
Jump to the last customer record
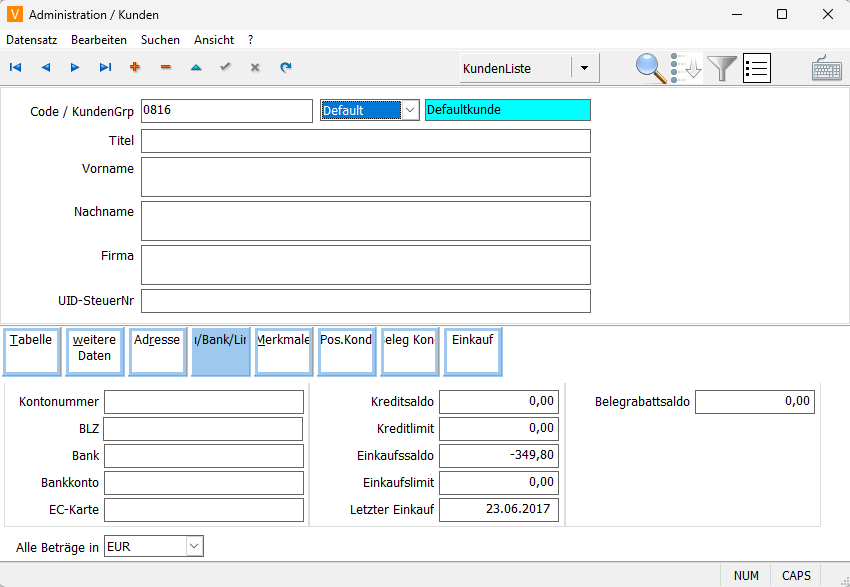pos(105,68)
